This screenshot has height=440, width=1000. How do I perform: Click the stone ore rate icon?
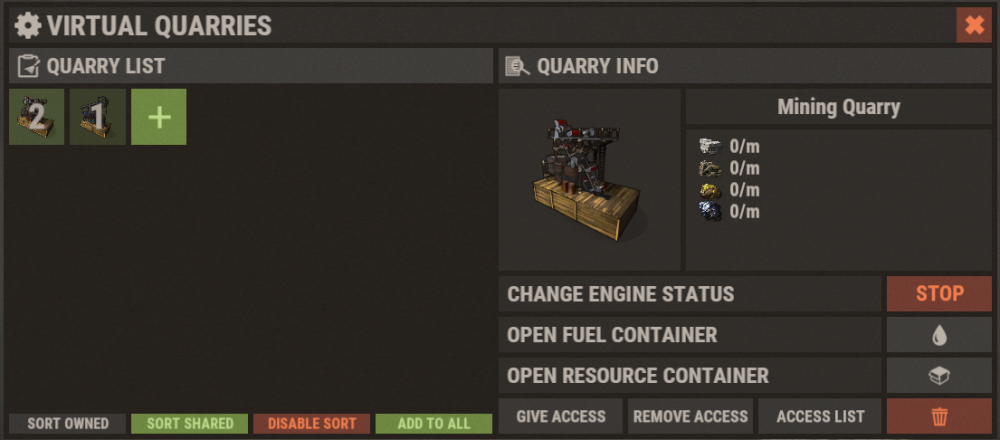[710, 147]
